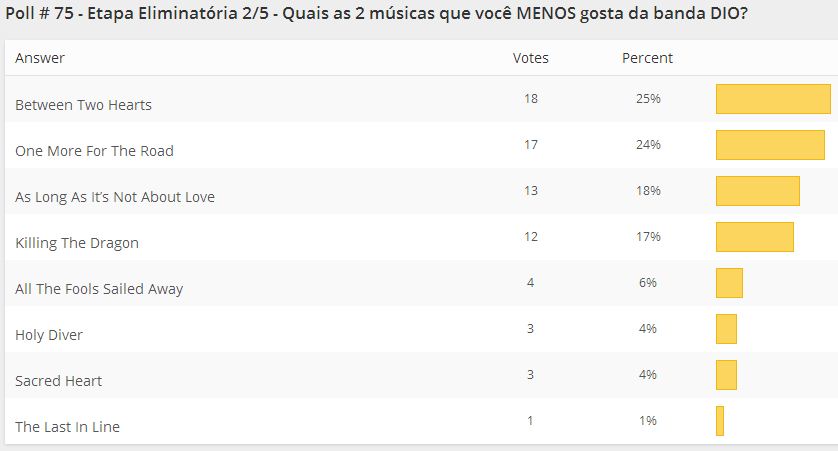Click Killing The Dragon's percentage bar
This screenshot has width=838, height=451.
754,237
